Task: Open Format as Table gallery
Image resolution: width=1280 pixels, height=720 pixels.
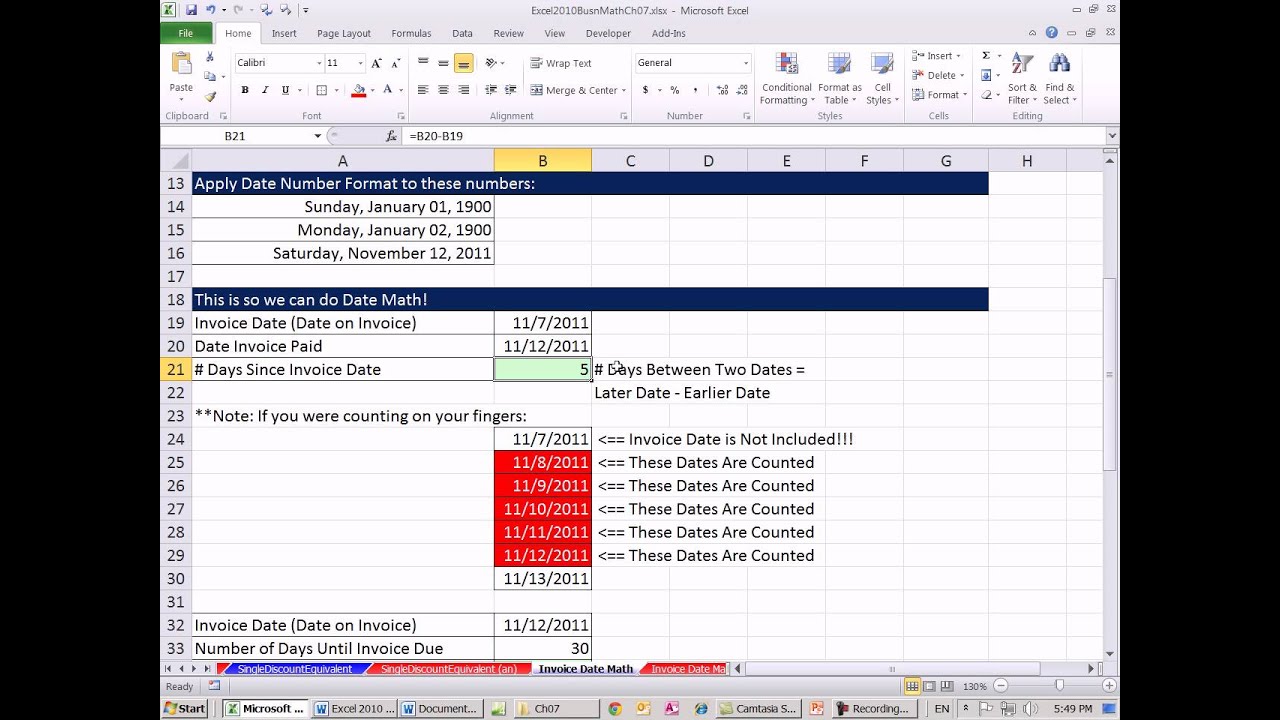Action: 839,78
